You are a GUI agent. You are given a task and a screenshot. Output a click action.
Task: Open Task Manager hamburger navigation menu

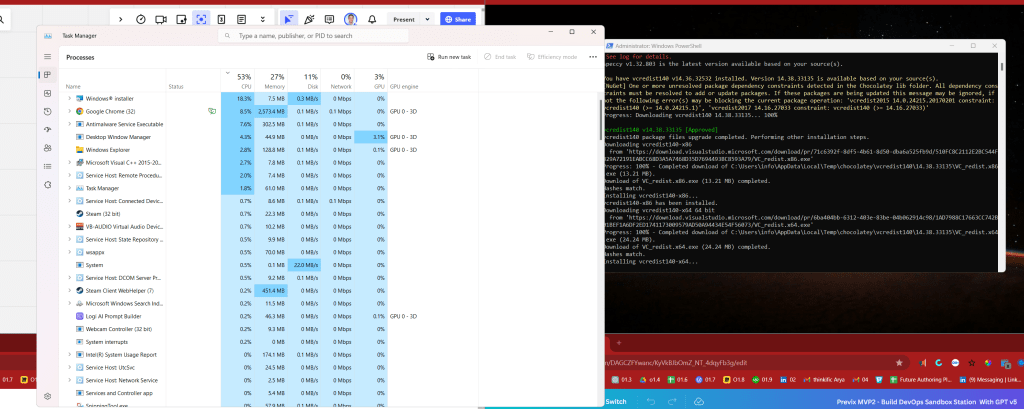click(x=48, y=57)
